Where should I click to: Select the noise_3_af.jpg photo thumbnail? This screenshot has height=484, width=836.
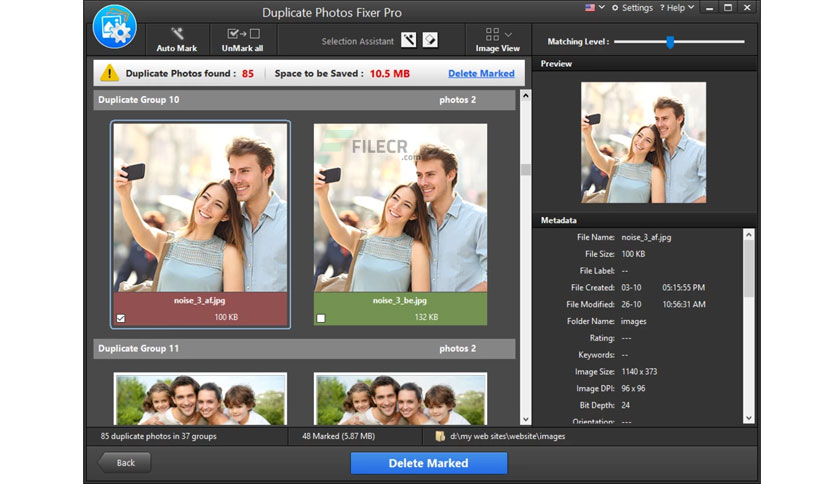(x=200, y=208)
